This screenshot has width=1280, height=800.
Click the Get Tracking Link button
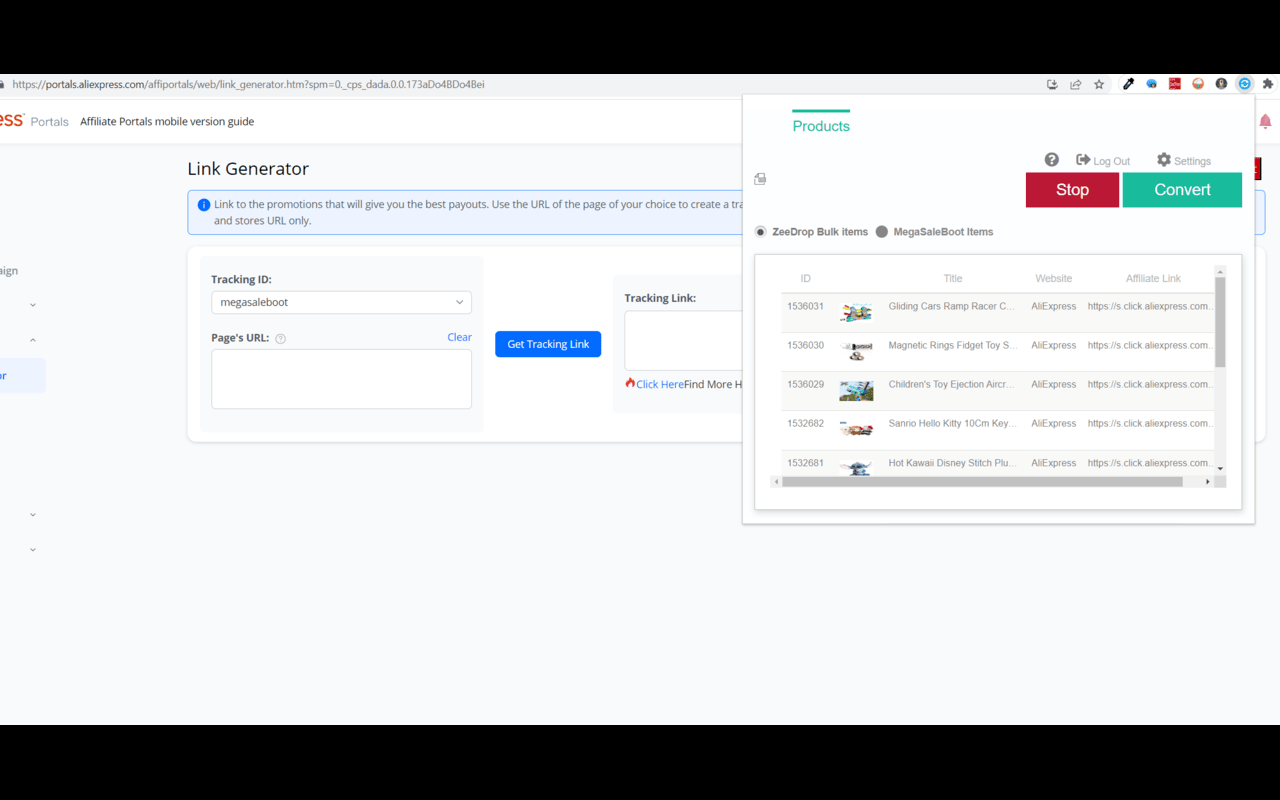pyautogui.click(x=548, y=343)
